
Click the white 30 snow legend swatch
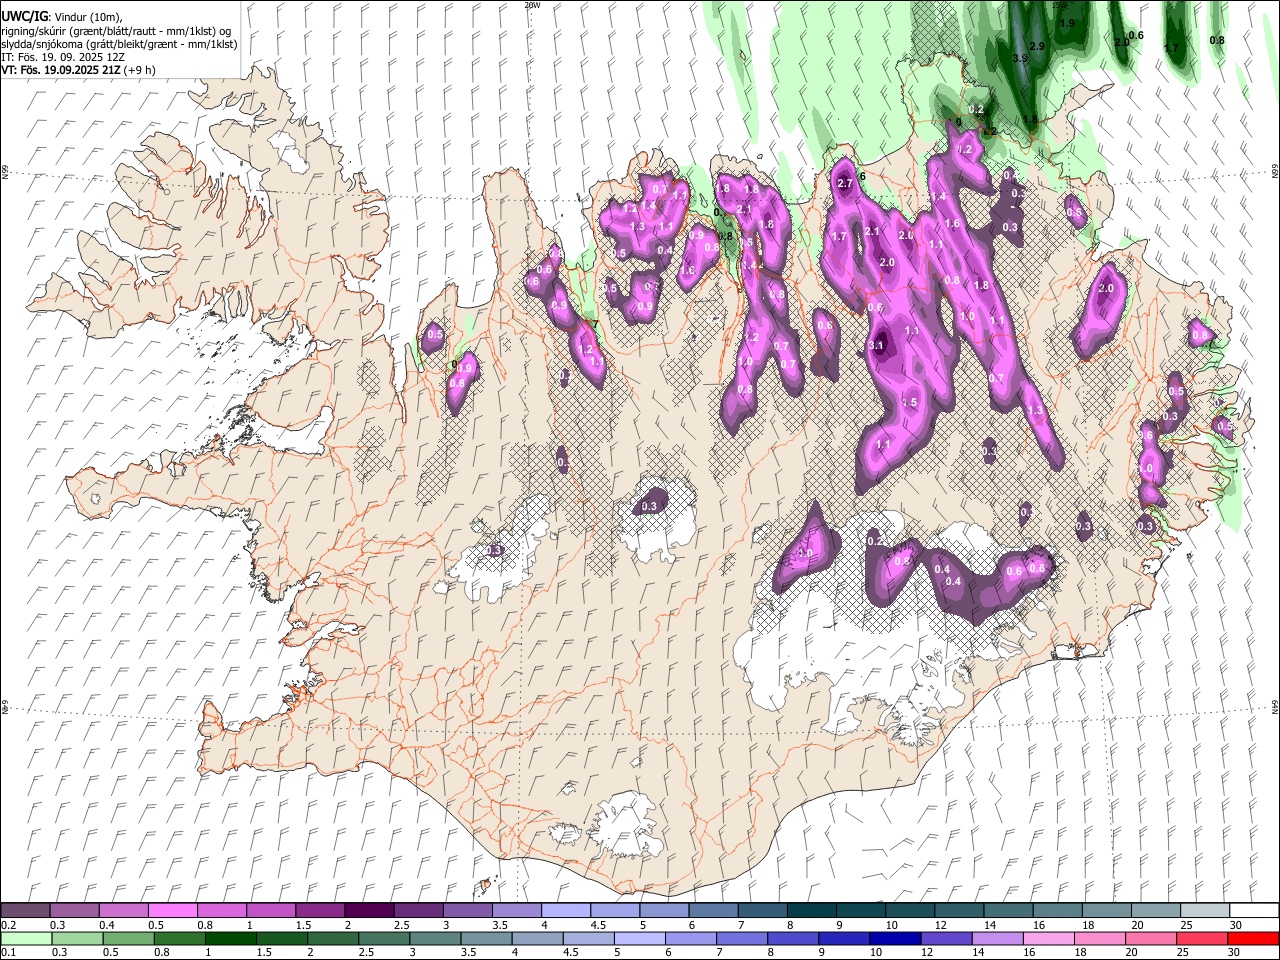[1255, 910]
